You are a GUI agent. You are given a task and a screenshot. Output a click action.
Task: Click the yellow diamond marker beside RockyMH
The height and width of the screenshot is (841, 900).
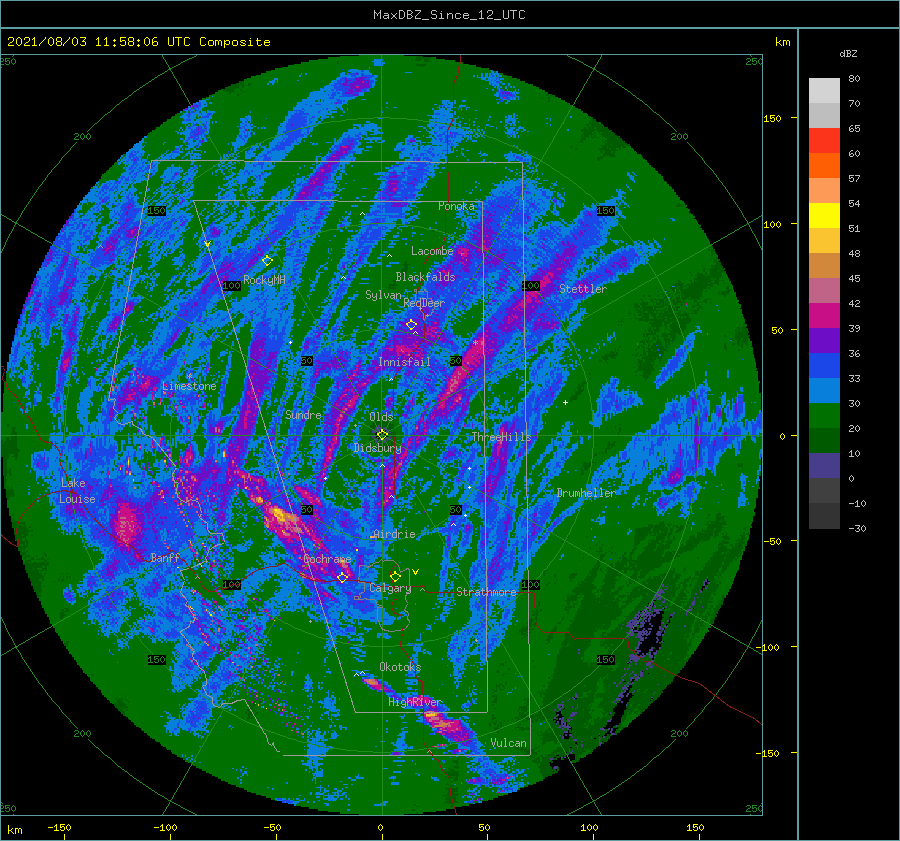coord(267,261)
